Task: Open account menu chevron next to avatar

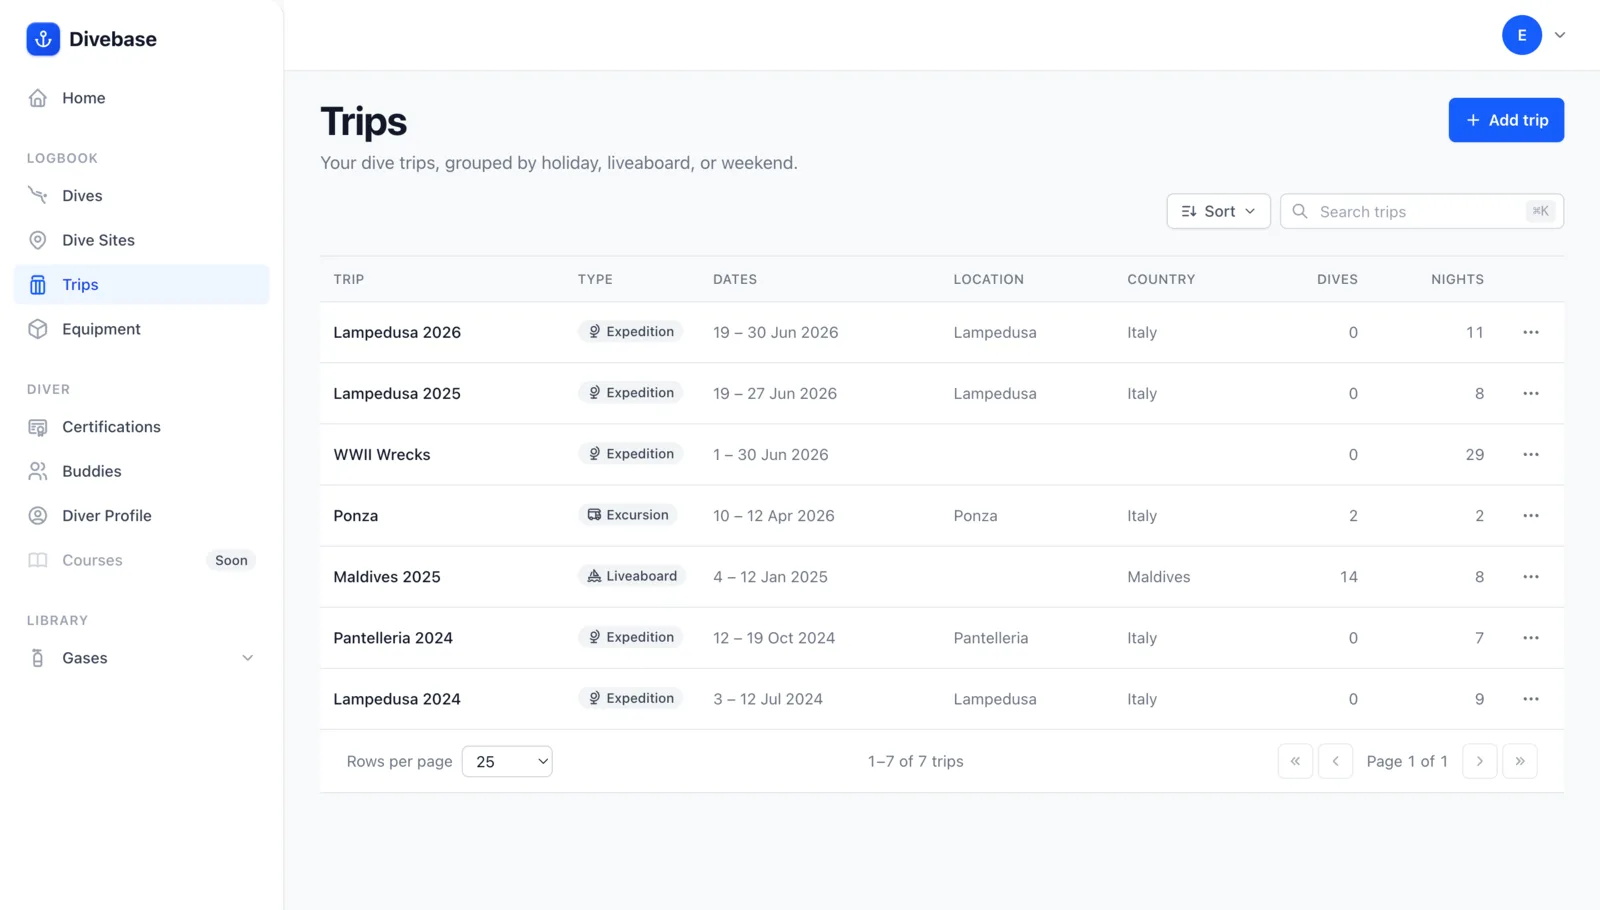Action: (x=1560, y=35)
